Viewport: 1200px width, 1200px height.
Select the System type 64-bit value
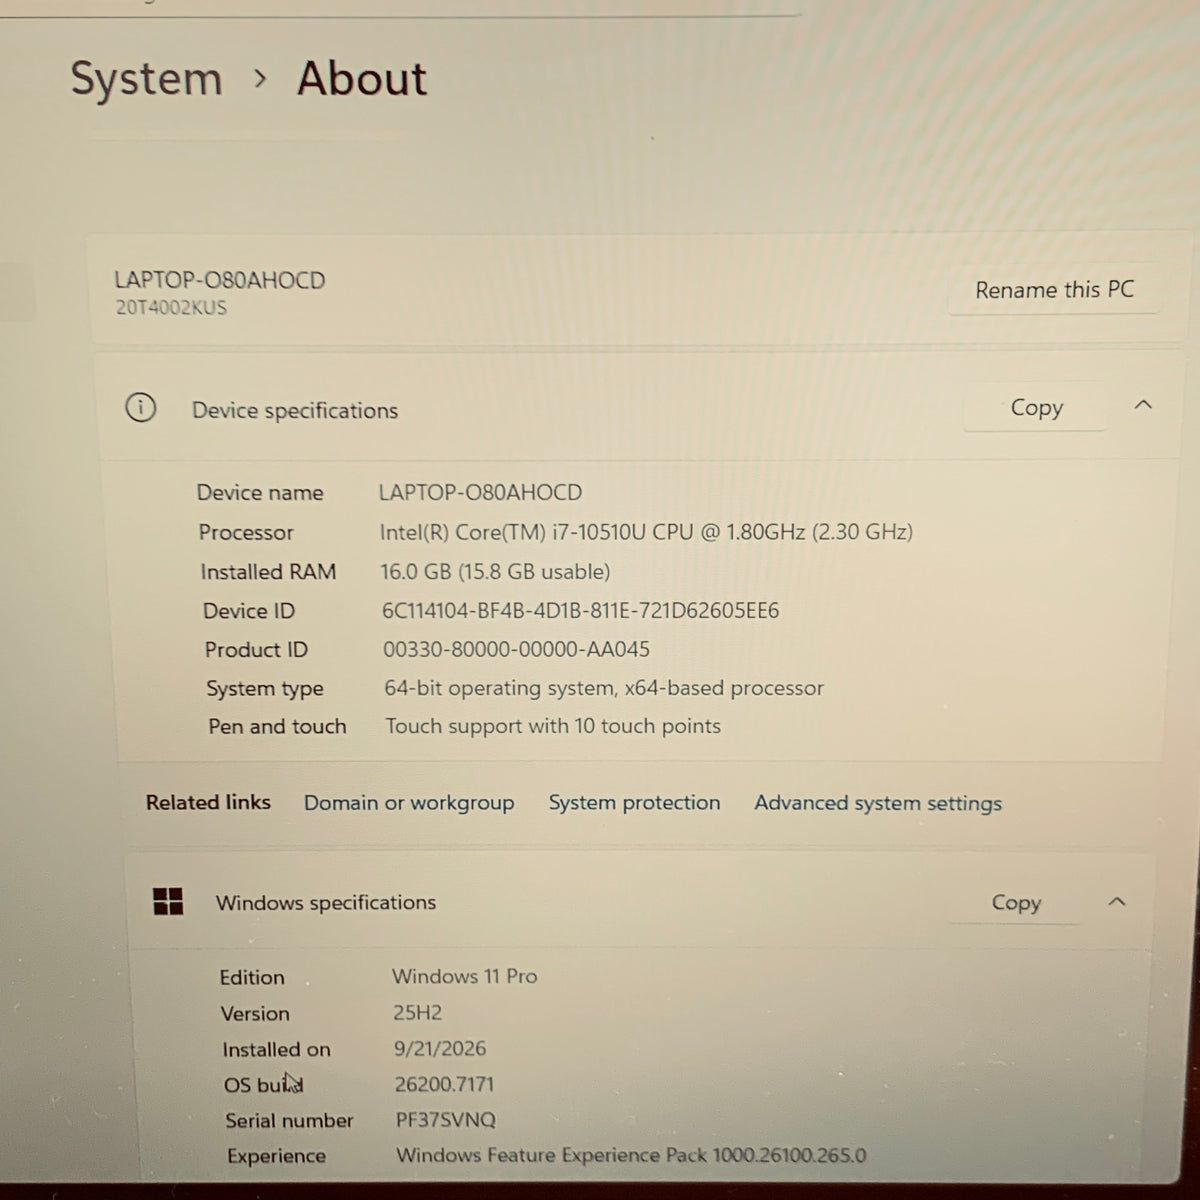click(x=604, y=688)
